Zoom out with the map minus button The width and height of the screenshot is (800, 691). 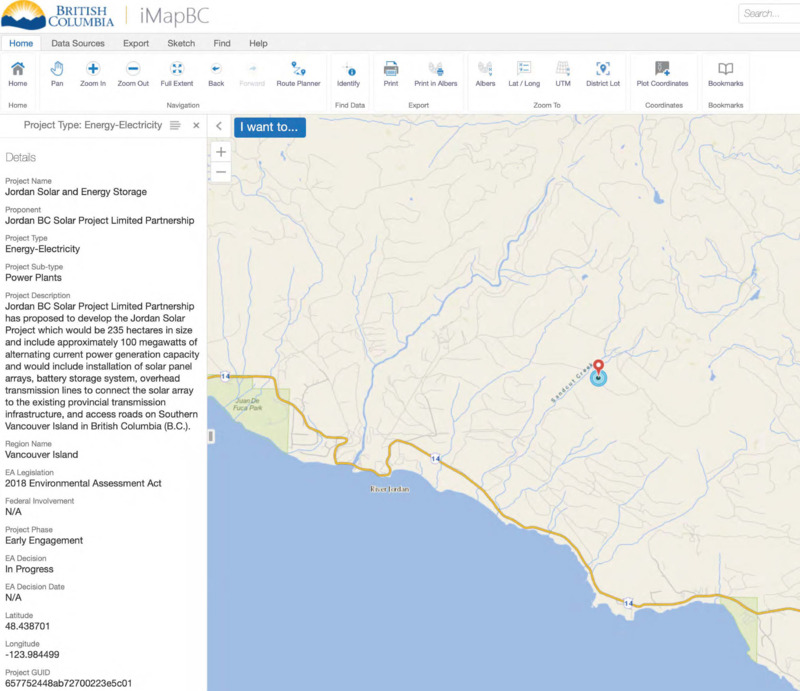221,172
